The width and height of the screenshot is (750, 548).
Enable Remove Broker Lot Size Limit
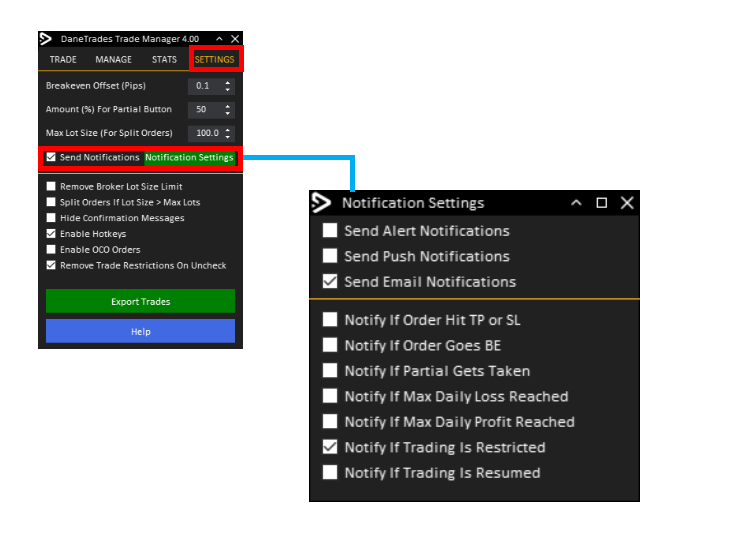(x=51, y=186)
